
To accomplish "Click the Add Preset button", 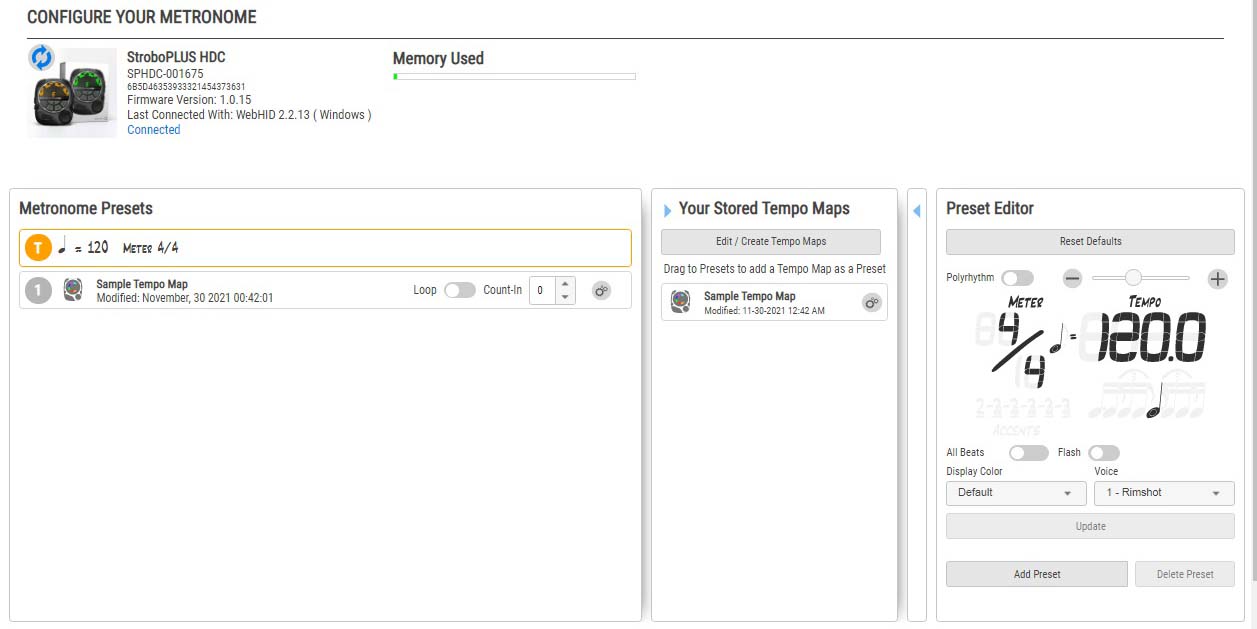I will (1037, 574).
